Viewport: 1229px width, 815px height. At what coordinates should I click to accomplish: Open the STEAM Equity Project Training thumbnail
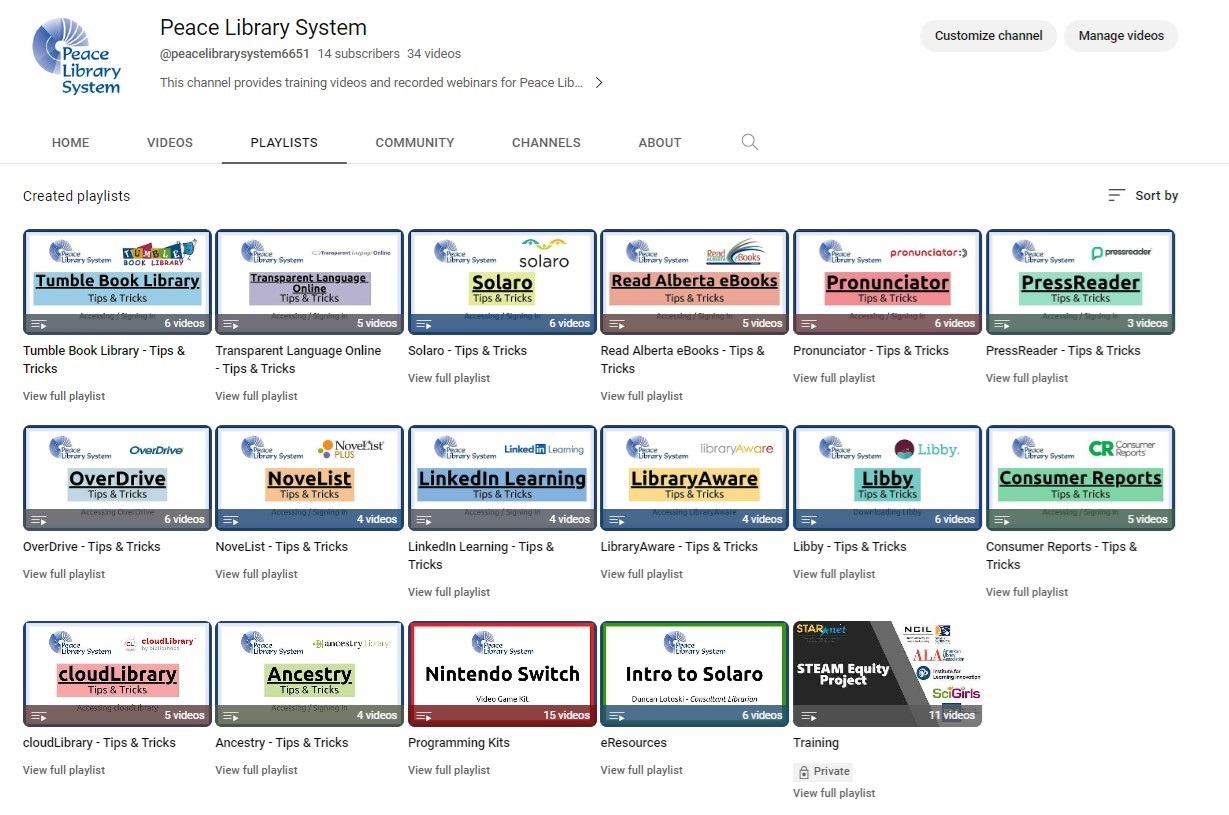[x=887, y=674]
